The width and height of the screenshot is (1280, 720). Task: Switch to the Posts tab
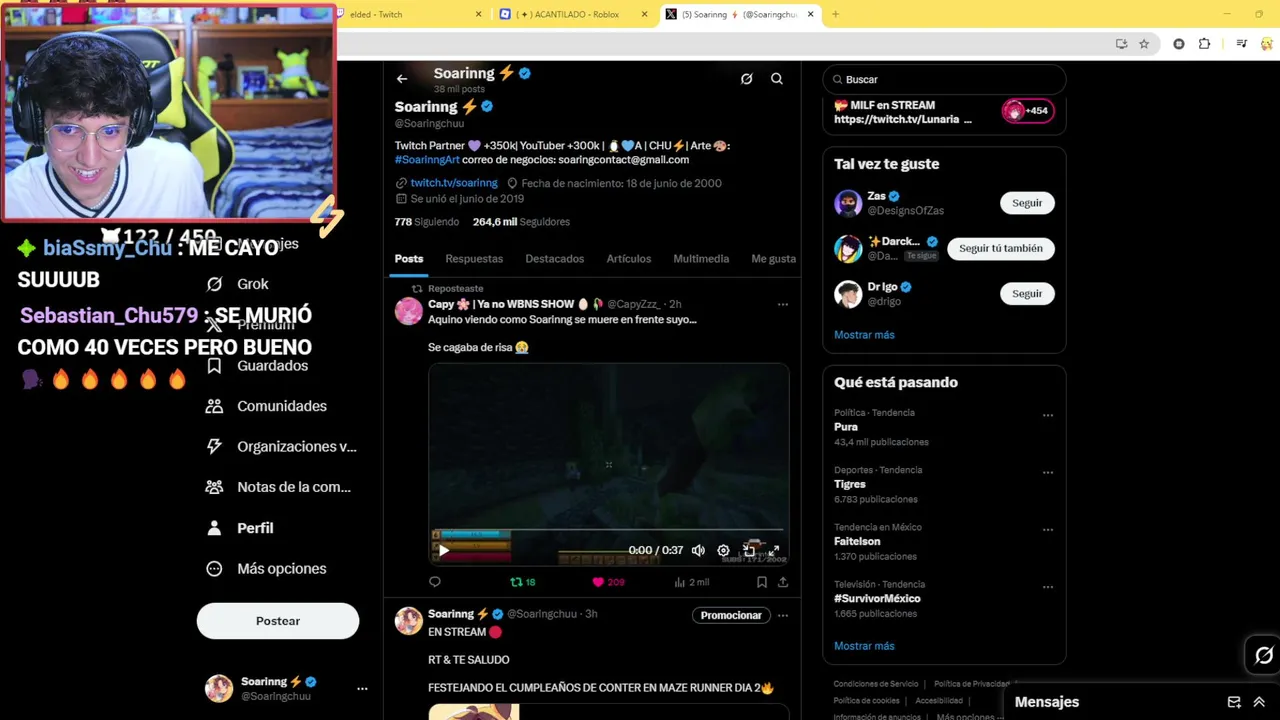pyautogui.click(x=409, y=259)
